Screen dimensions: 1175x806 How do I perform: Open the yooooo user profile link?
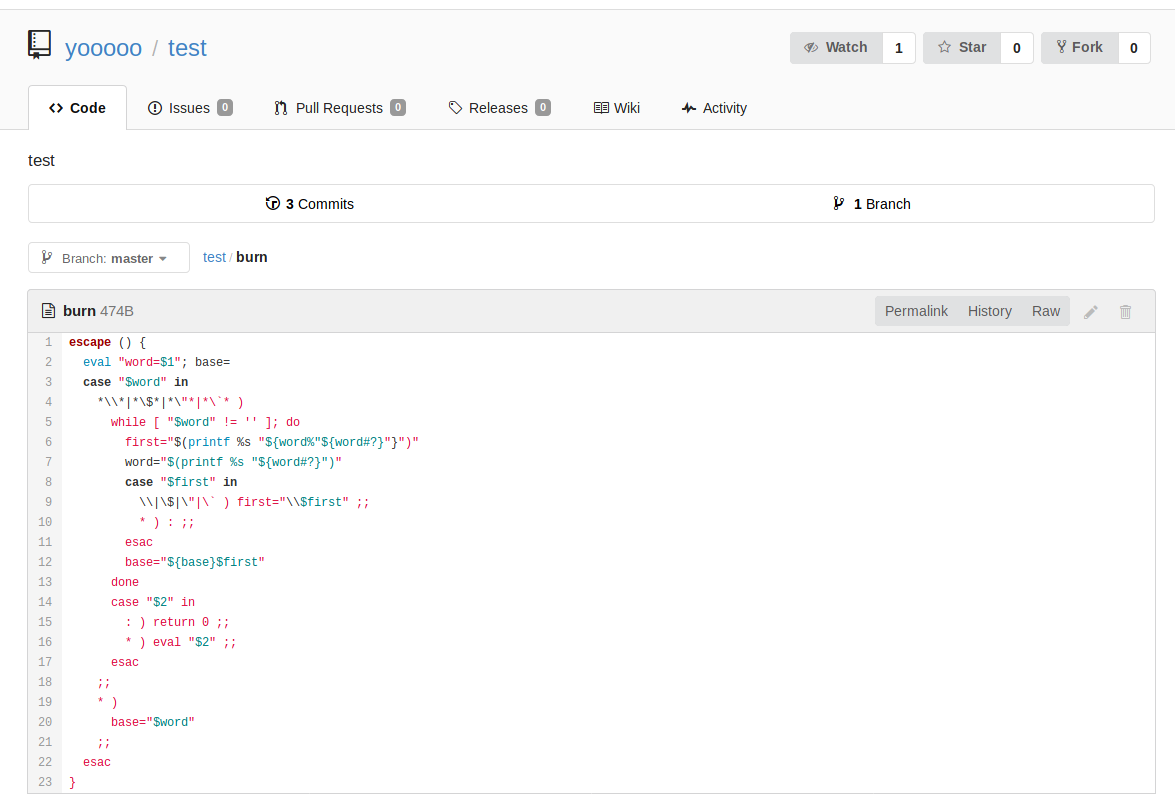pyautogui.click(x=103, y=48)
